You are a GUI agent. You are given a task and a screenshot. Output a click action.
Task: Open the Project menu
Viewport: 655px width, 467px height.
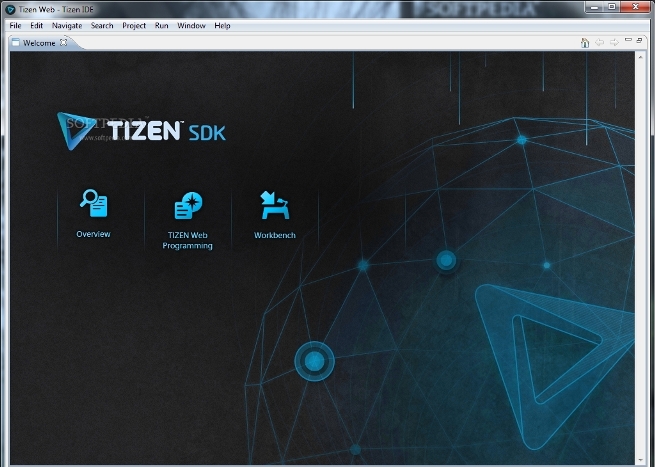(x=134, y=25)
